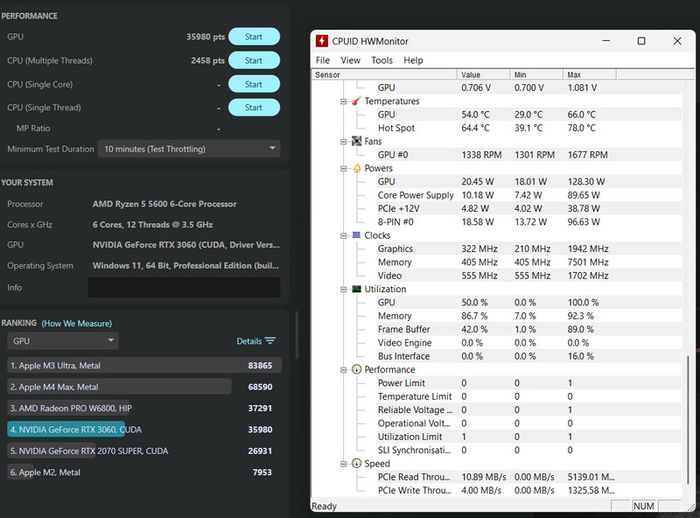The image size is (700, 518).
Task: Click the 35980 pts GPU score
Action: tap(205, 37)
